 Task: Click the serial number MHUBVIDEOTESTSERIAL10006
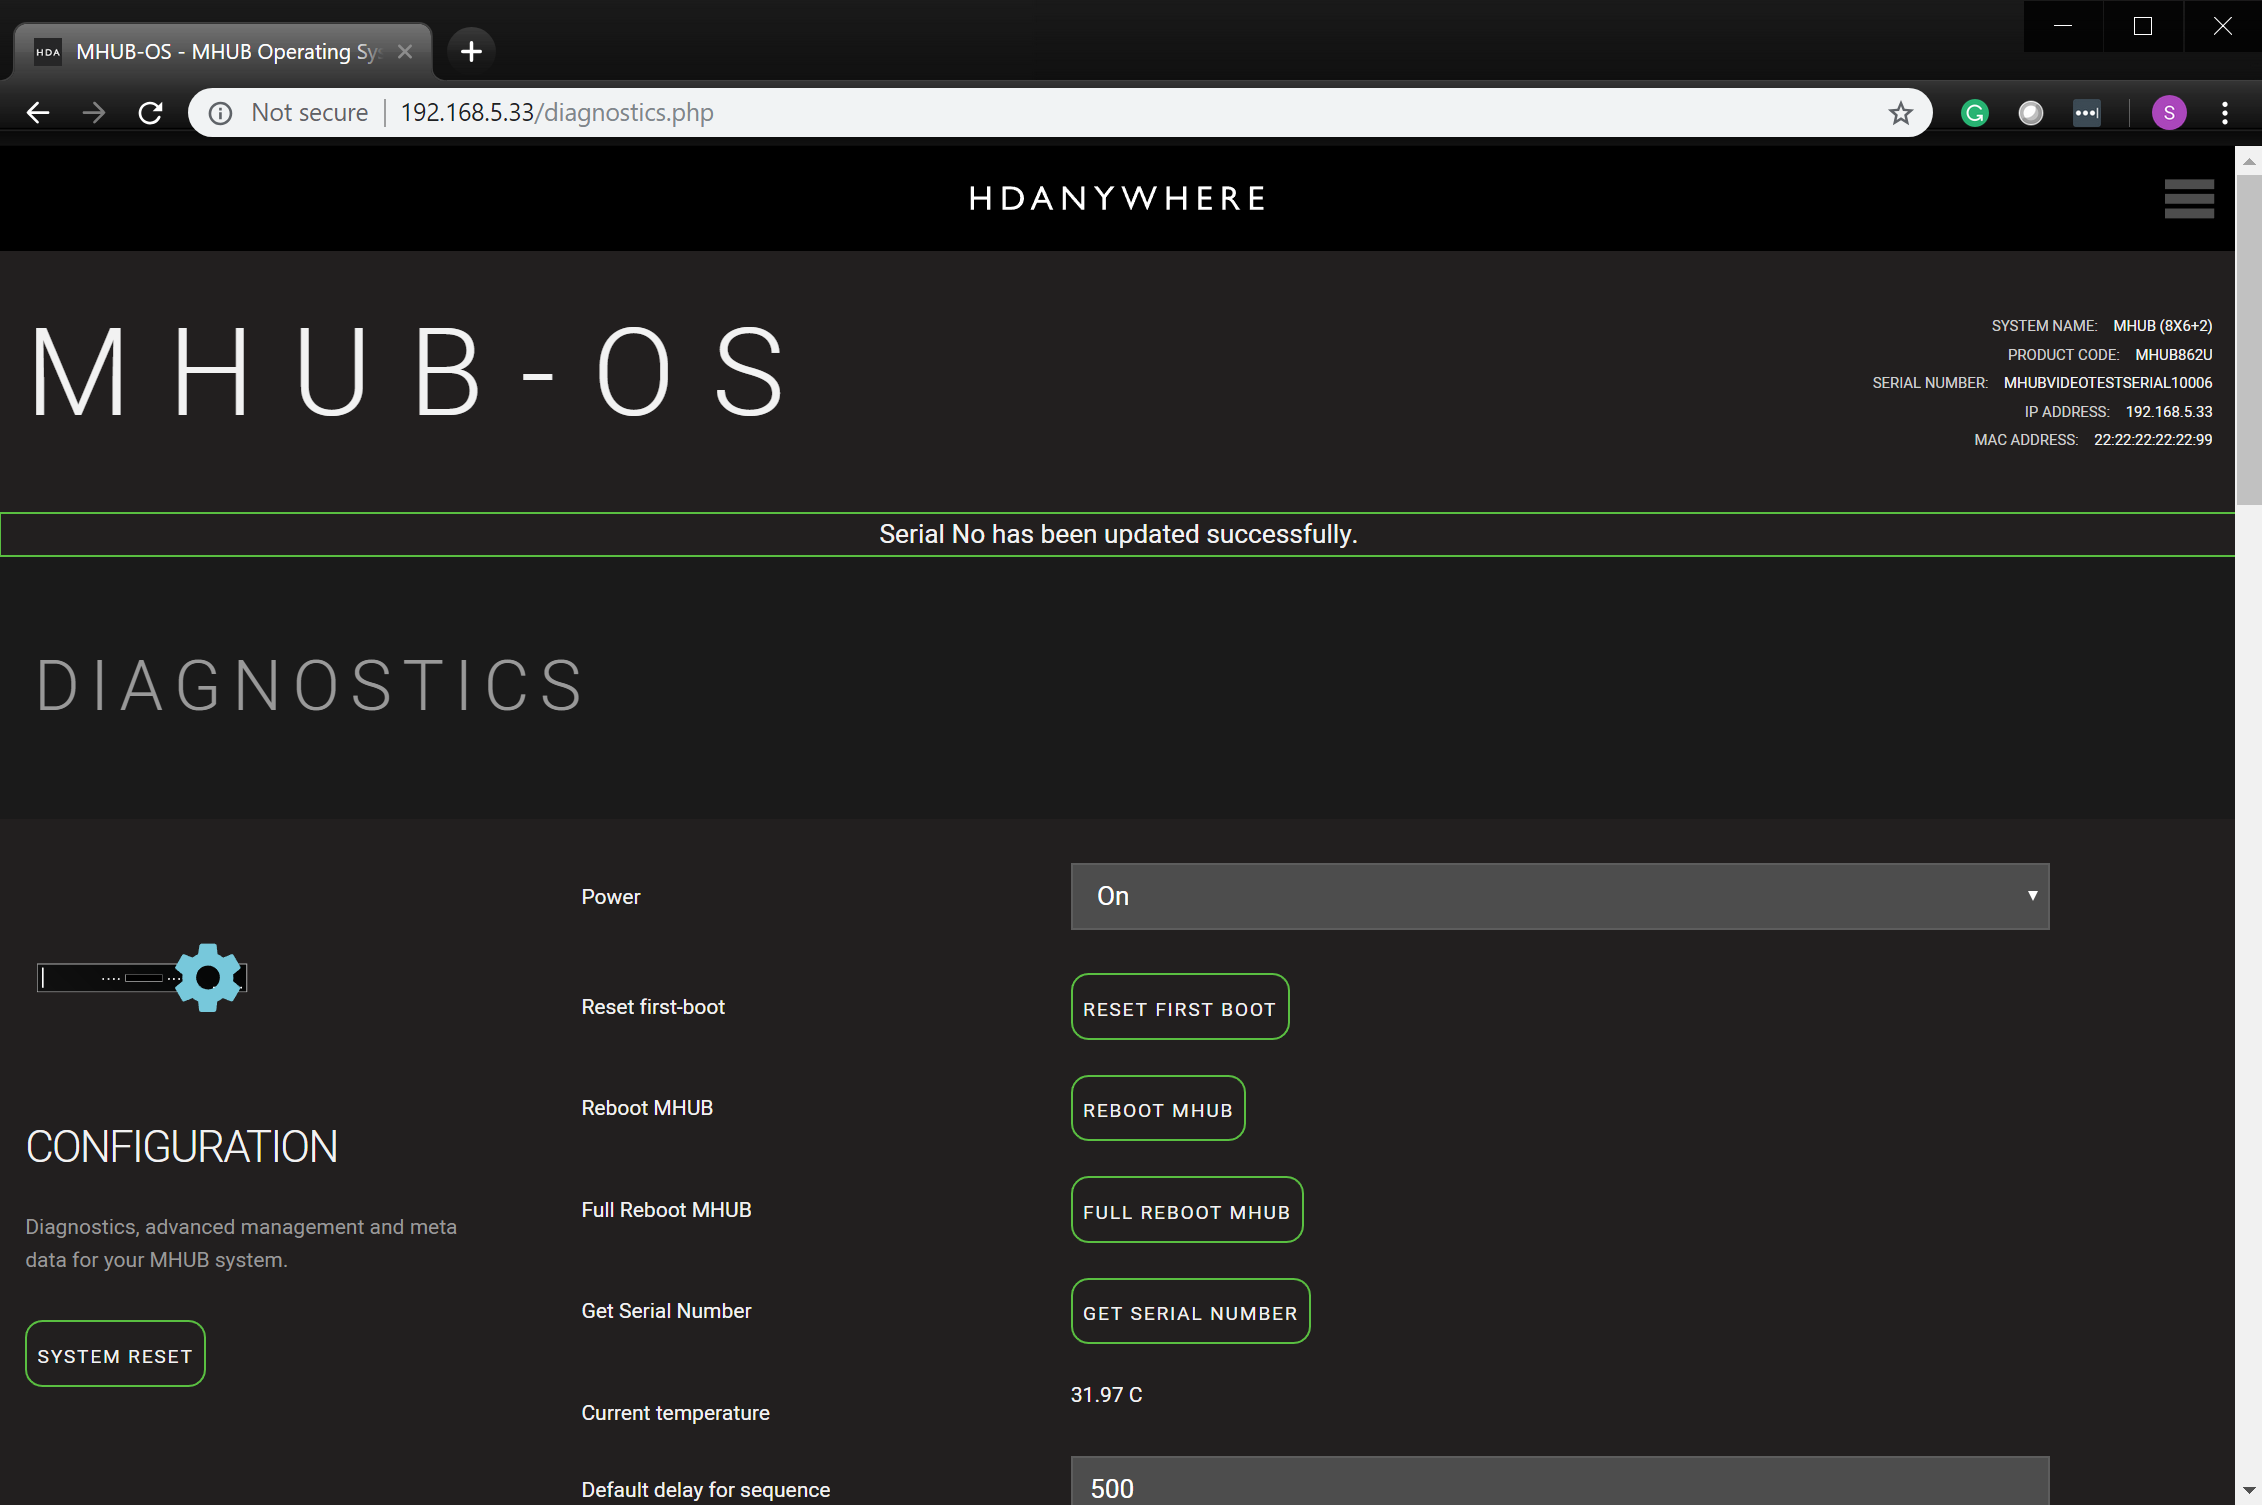(2108, 383)
